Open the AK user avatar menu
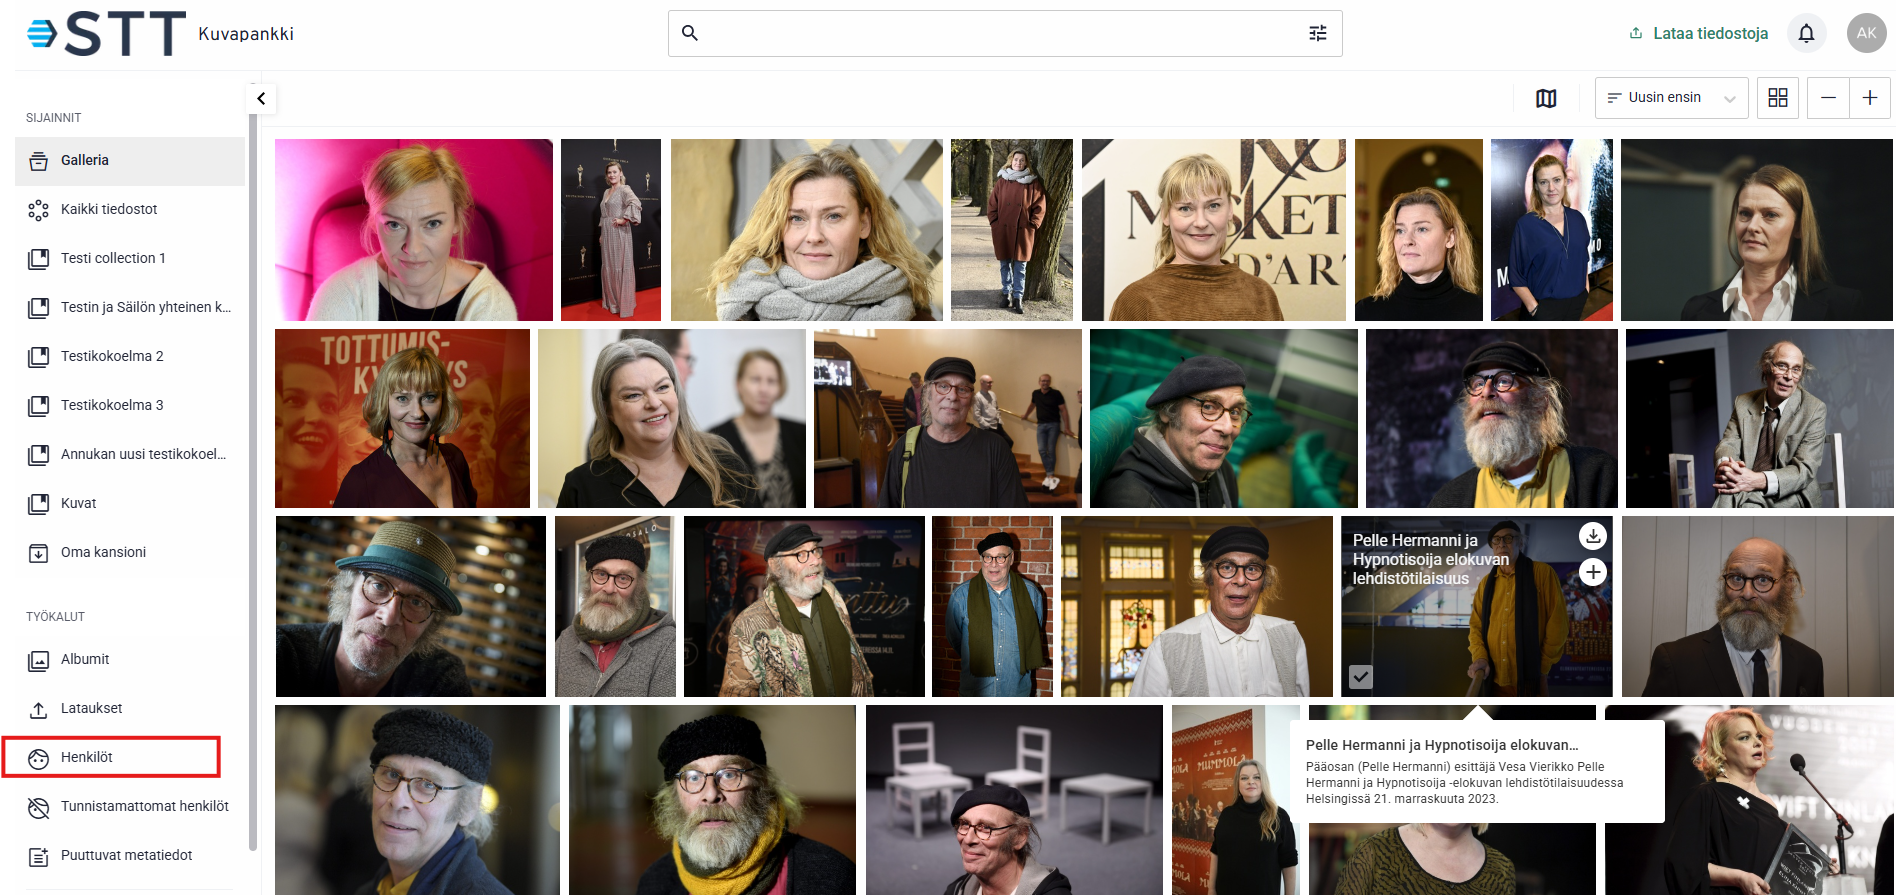This screenshot has height=895, width=1896. coord(1866,33)
